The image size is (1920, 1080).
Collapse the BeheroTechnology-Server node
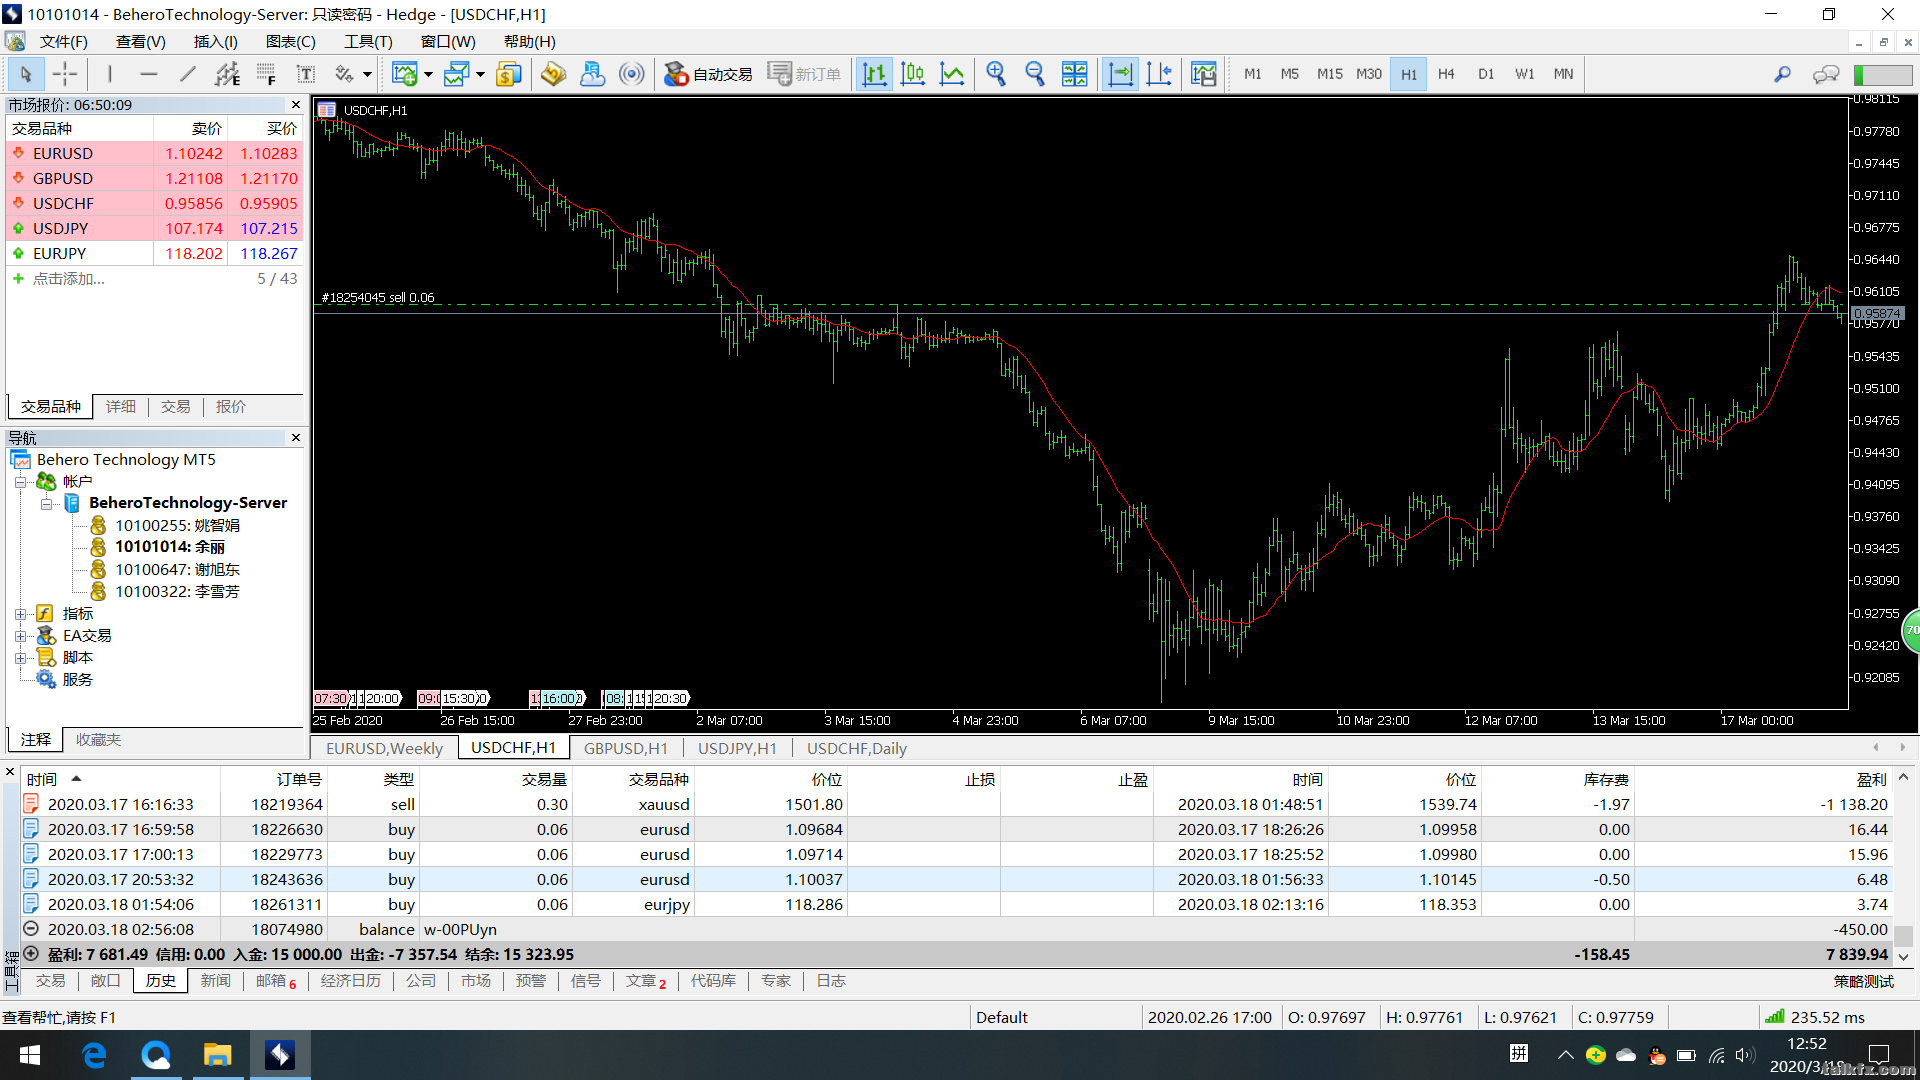46,504
